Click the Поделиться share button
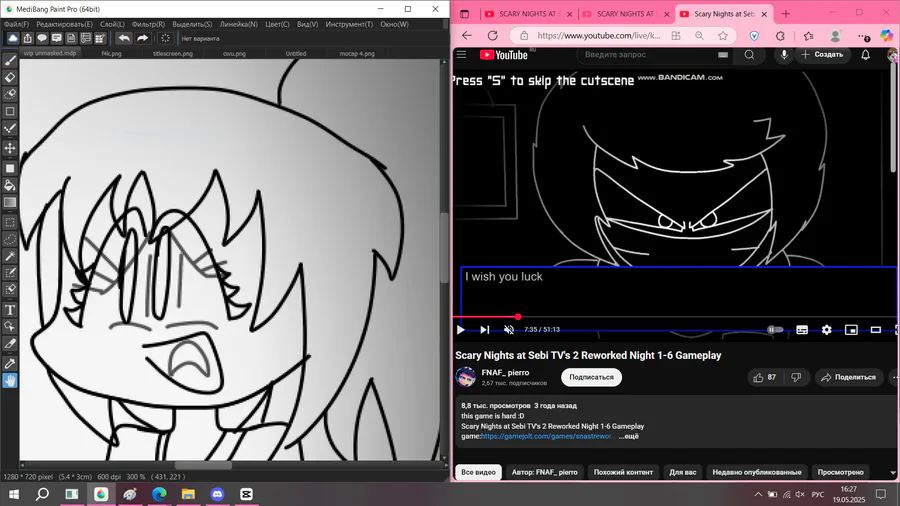Screen dimensions: 900x506 click(849, 377)
